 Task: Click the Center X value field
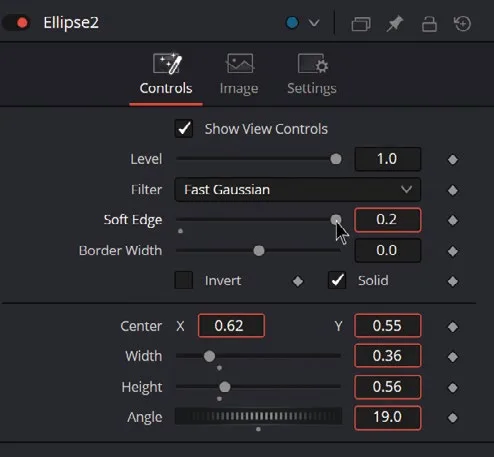tap(231, 326)
